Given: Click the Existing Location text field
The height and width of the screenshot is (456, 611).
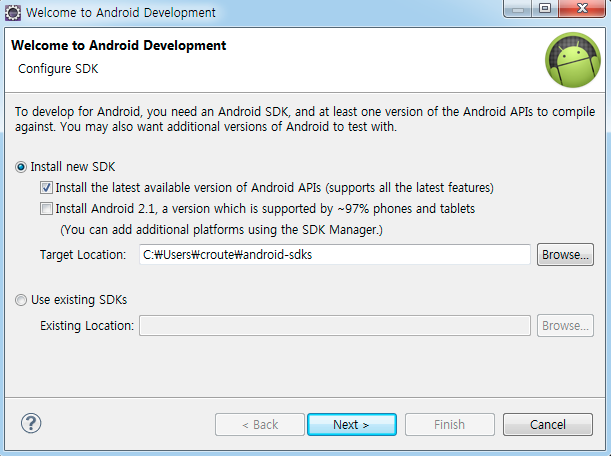Looking at the screenshot, I should 335,325.
